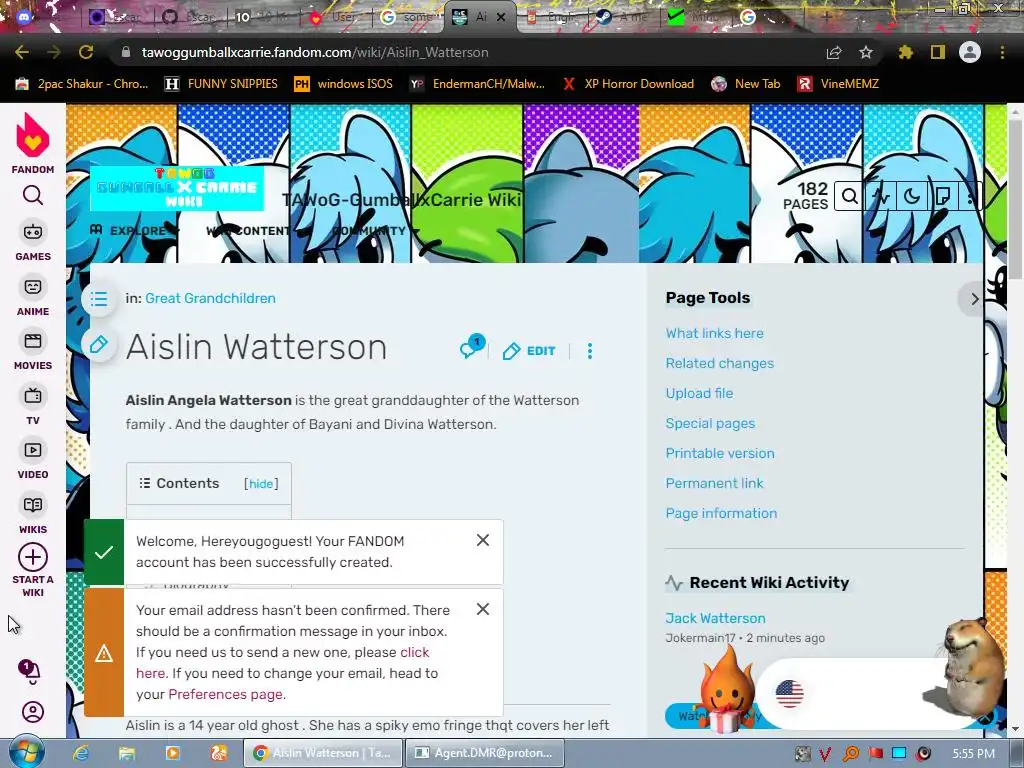Open the windows ISOS bookmark
Screen dimensions: 1024x768
(344, 84)
